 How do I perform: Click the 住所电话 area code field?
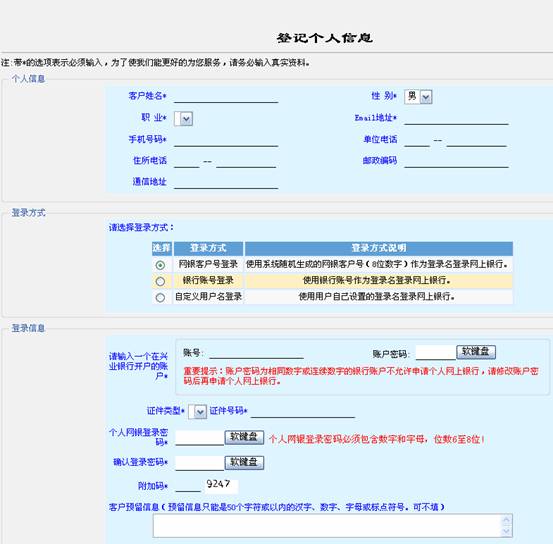(x=187, y=162)
